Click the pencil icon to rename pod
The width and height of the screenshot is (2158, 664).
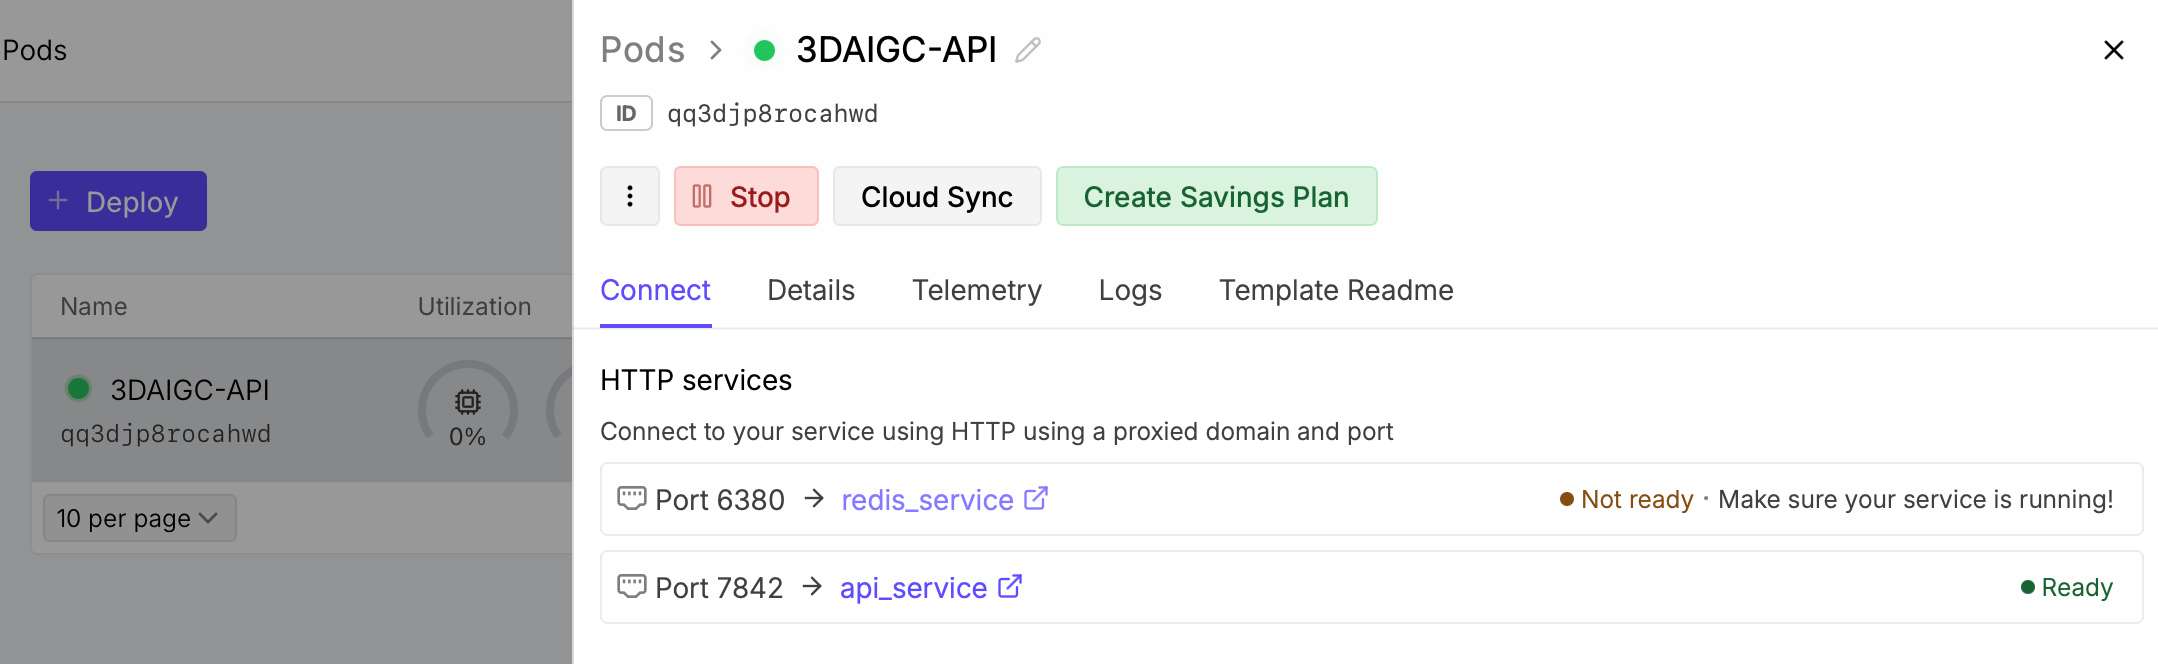(1028, 50)
